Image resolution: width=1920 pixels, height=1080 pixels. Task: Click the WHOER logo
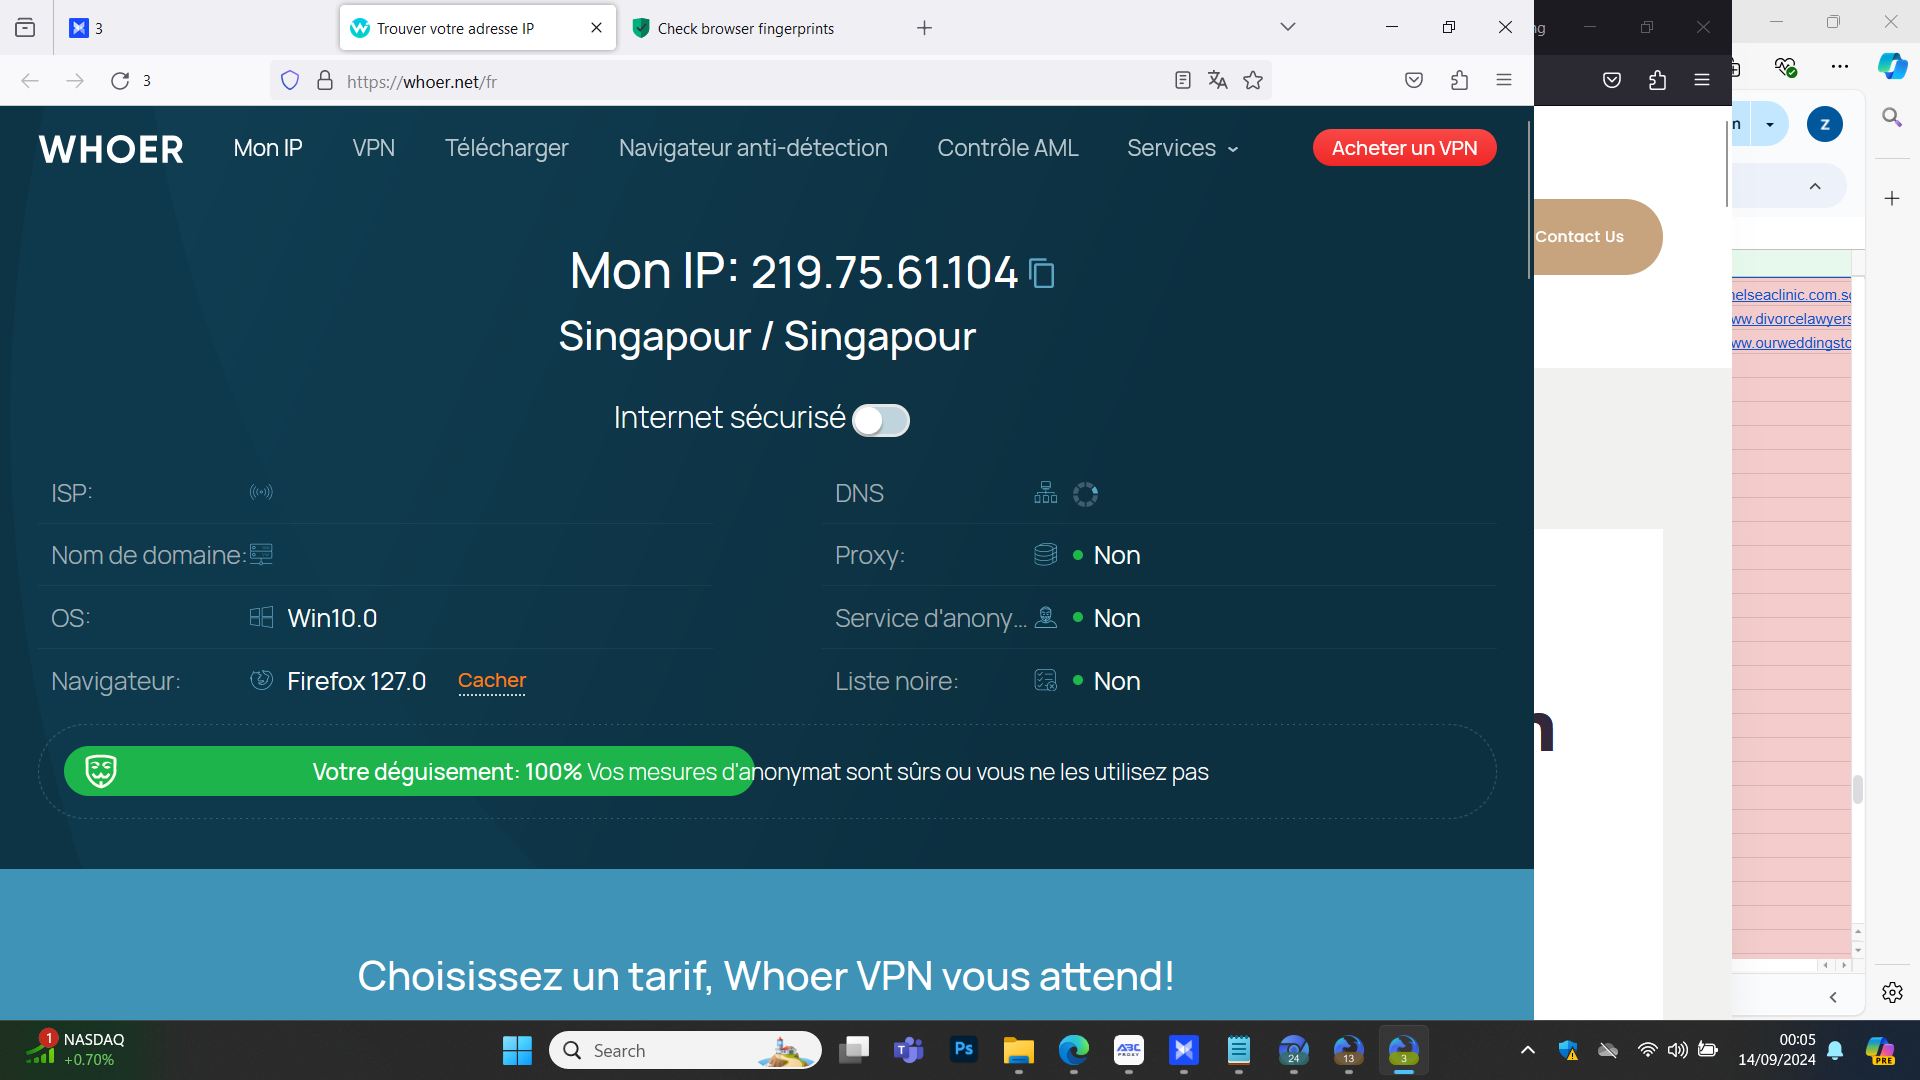coord(111,149)
